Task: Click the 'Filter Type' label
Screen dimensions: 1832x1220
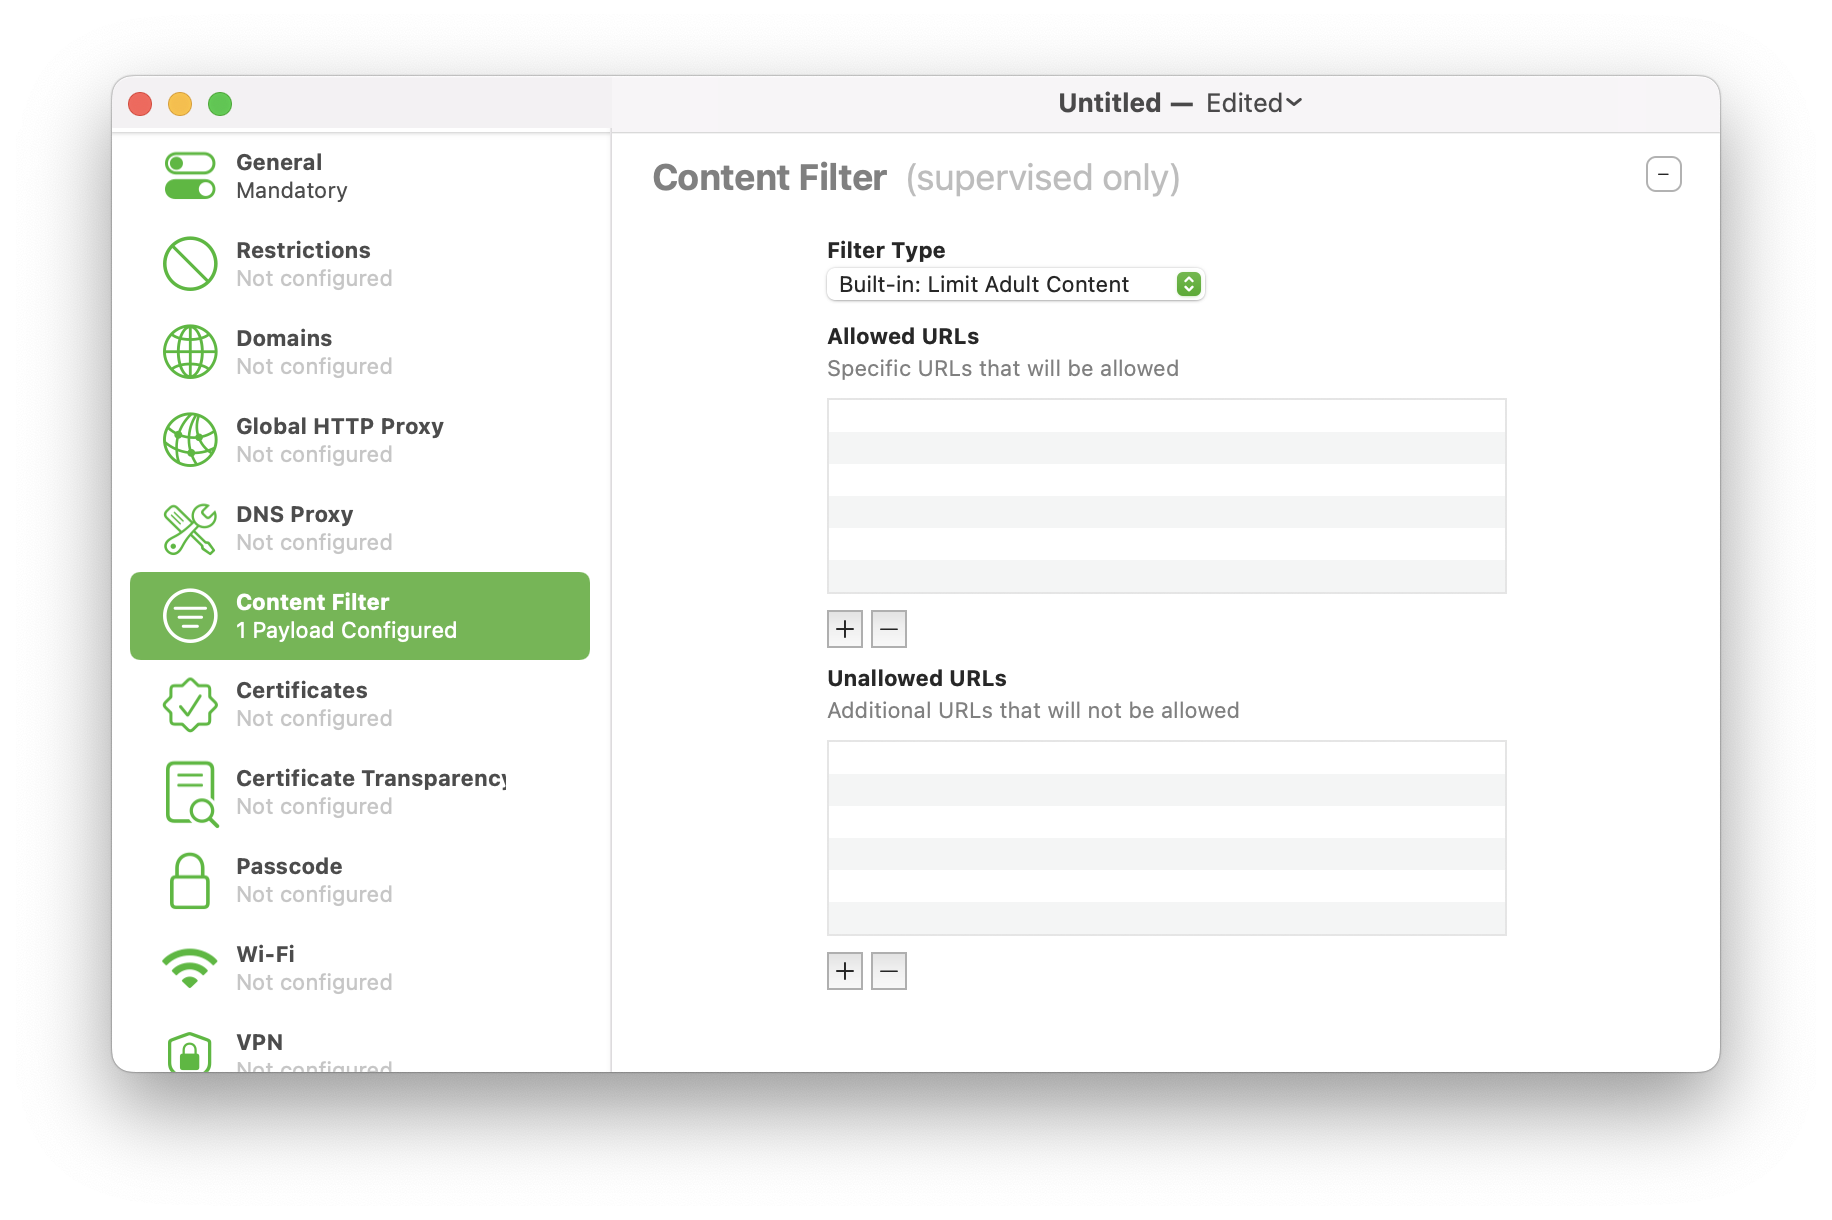Action: [x=886, y=250]
